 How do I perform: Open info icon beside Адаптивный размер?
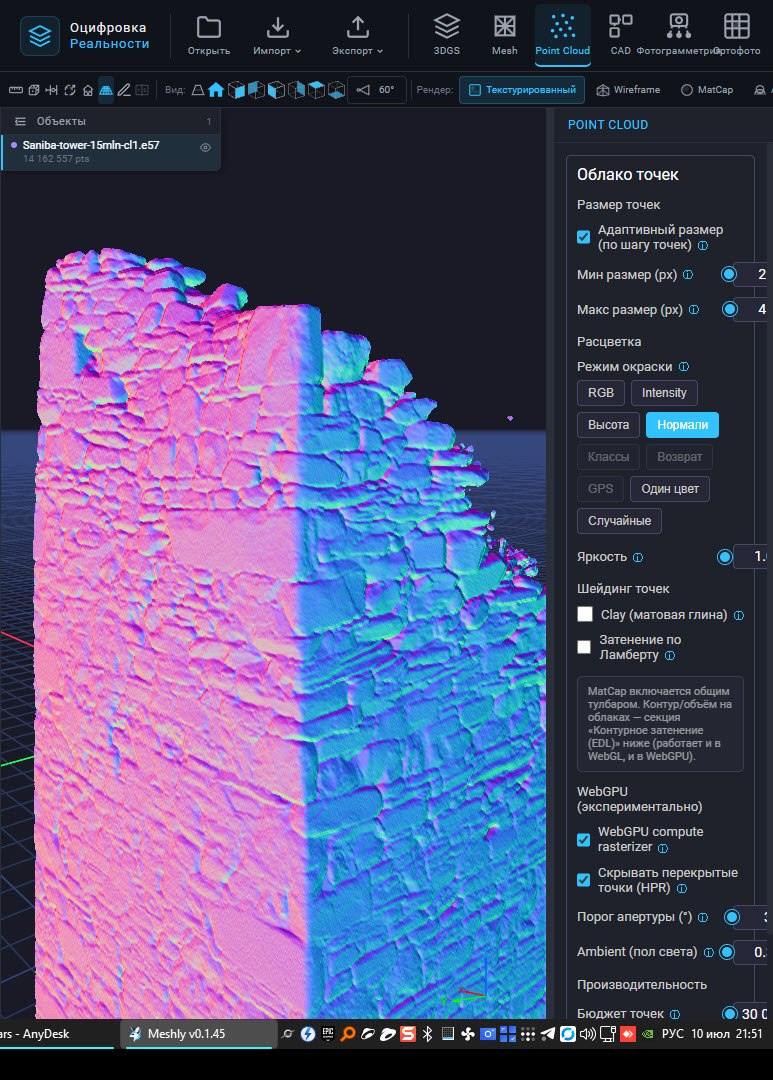pyautogui.click(x=703, y=245)
